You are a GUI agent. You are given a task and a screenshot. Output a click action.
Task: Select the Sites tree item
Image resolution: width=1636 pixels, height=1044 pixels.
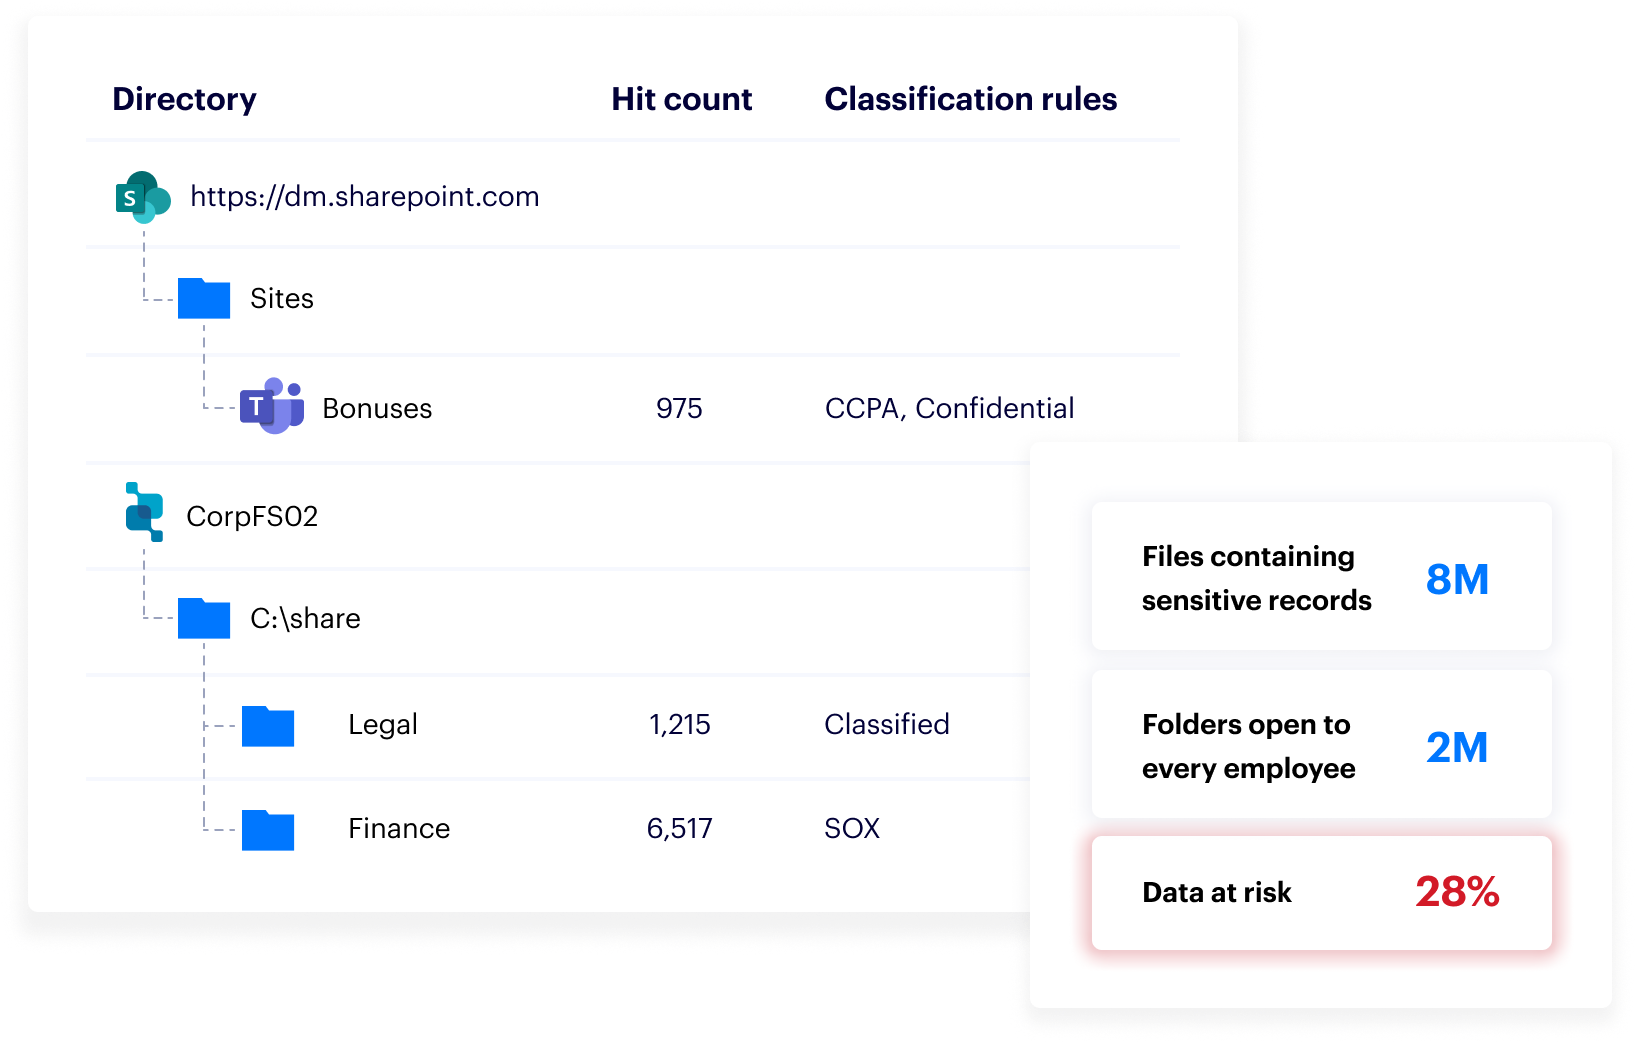pyautogui.click(x=281, y=299)
